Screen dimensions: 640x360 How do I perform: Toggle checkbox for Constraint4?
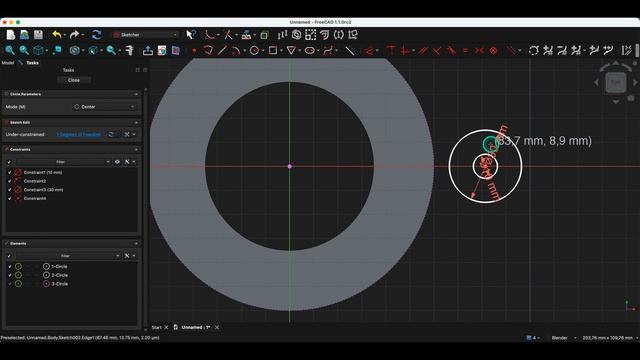pyautogui.click(x=9, y=198)
